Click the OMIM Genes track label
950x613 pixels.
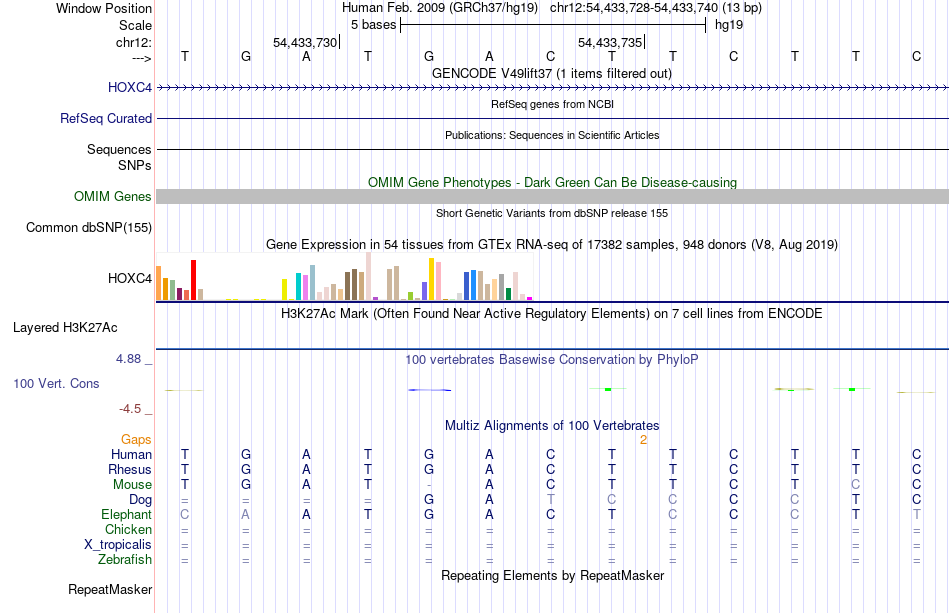tap(113, 196)
